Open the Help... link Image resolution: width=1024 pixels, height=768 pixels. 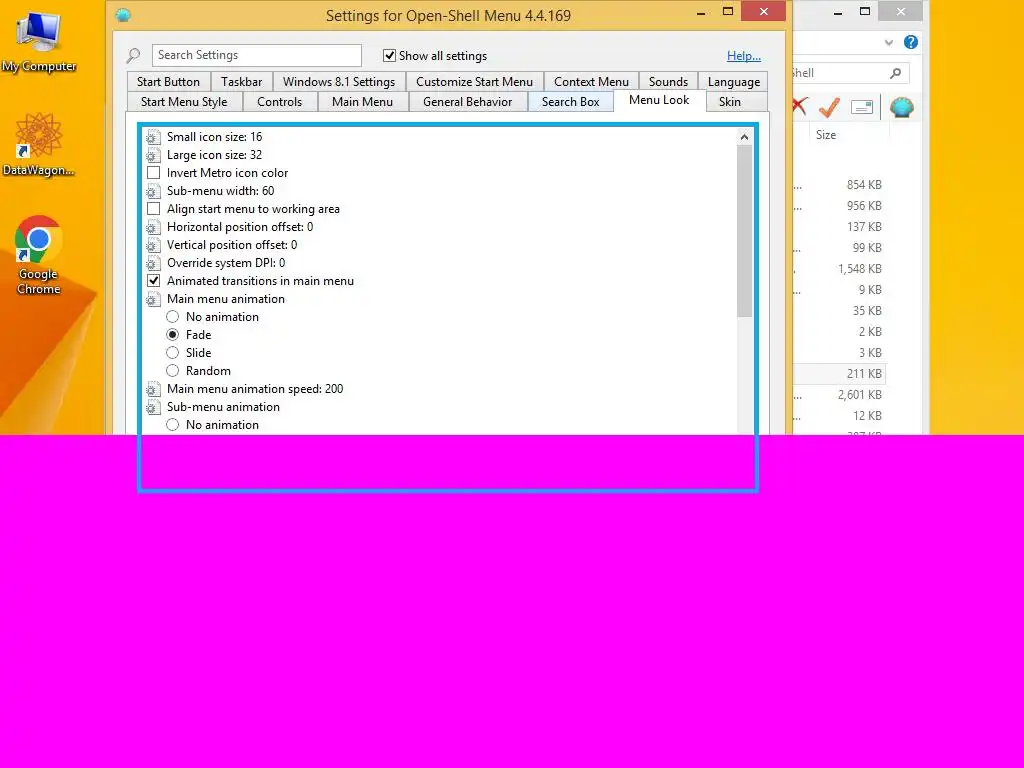coord(744,56)
